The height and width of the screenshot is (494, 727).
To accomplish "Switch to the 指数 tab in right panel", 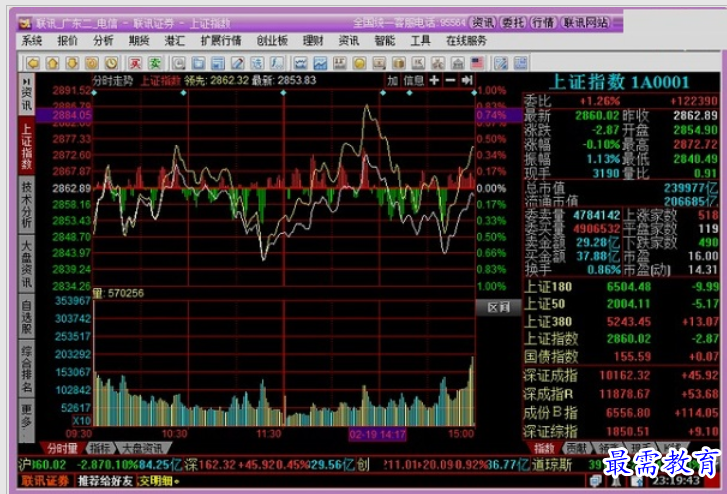I will (544, 448).
